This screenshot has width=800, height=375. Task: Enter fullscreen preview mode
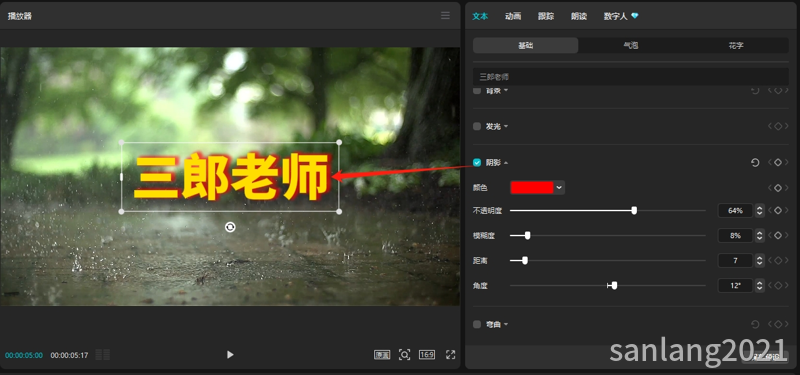(451, 355)
